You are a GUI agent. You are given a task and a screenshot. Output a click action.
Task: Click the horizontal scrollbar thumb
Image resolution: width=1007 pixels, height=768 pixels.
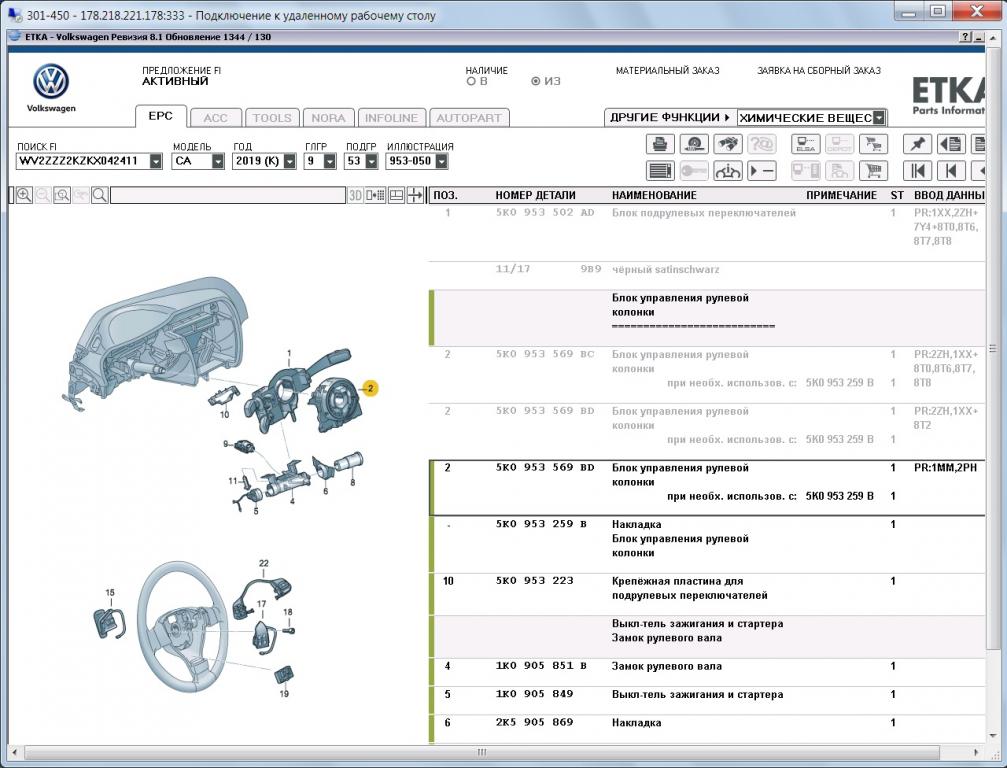coord(482,752)
